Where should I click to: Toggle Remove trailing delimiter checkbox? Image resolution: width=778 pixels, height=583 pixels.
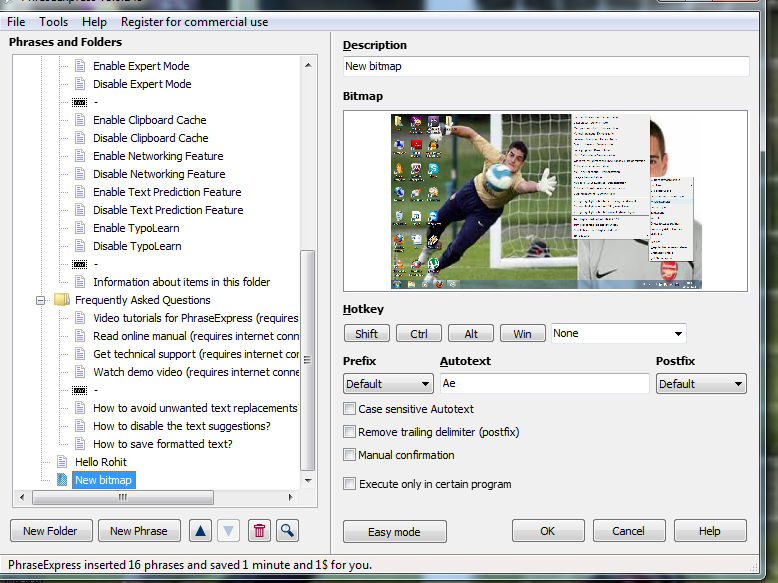pyautogui.click(x=349, y=432)
